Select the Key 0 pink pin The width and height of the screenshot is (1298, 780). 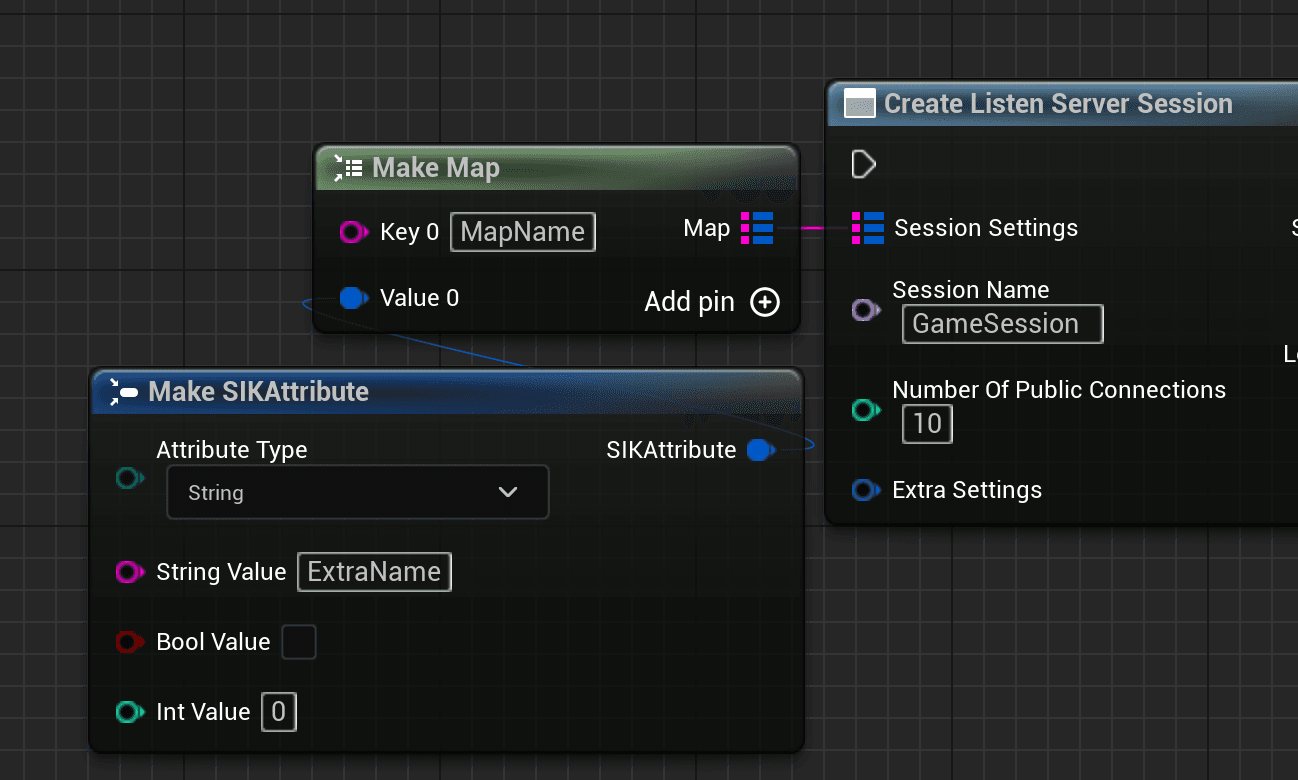coord(351,231)
